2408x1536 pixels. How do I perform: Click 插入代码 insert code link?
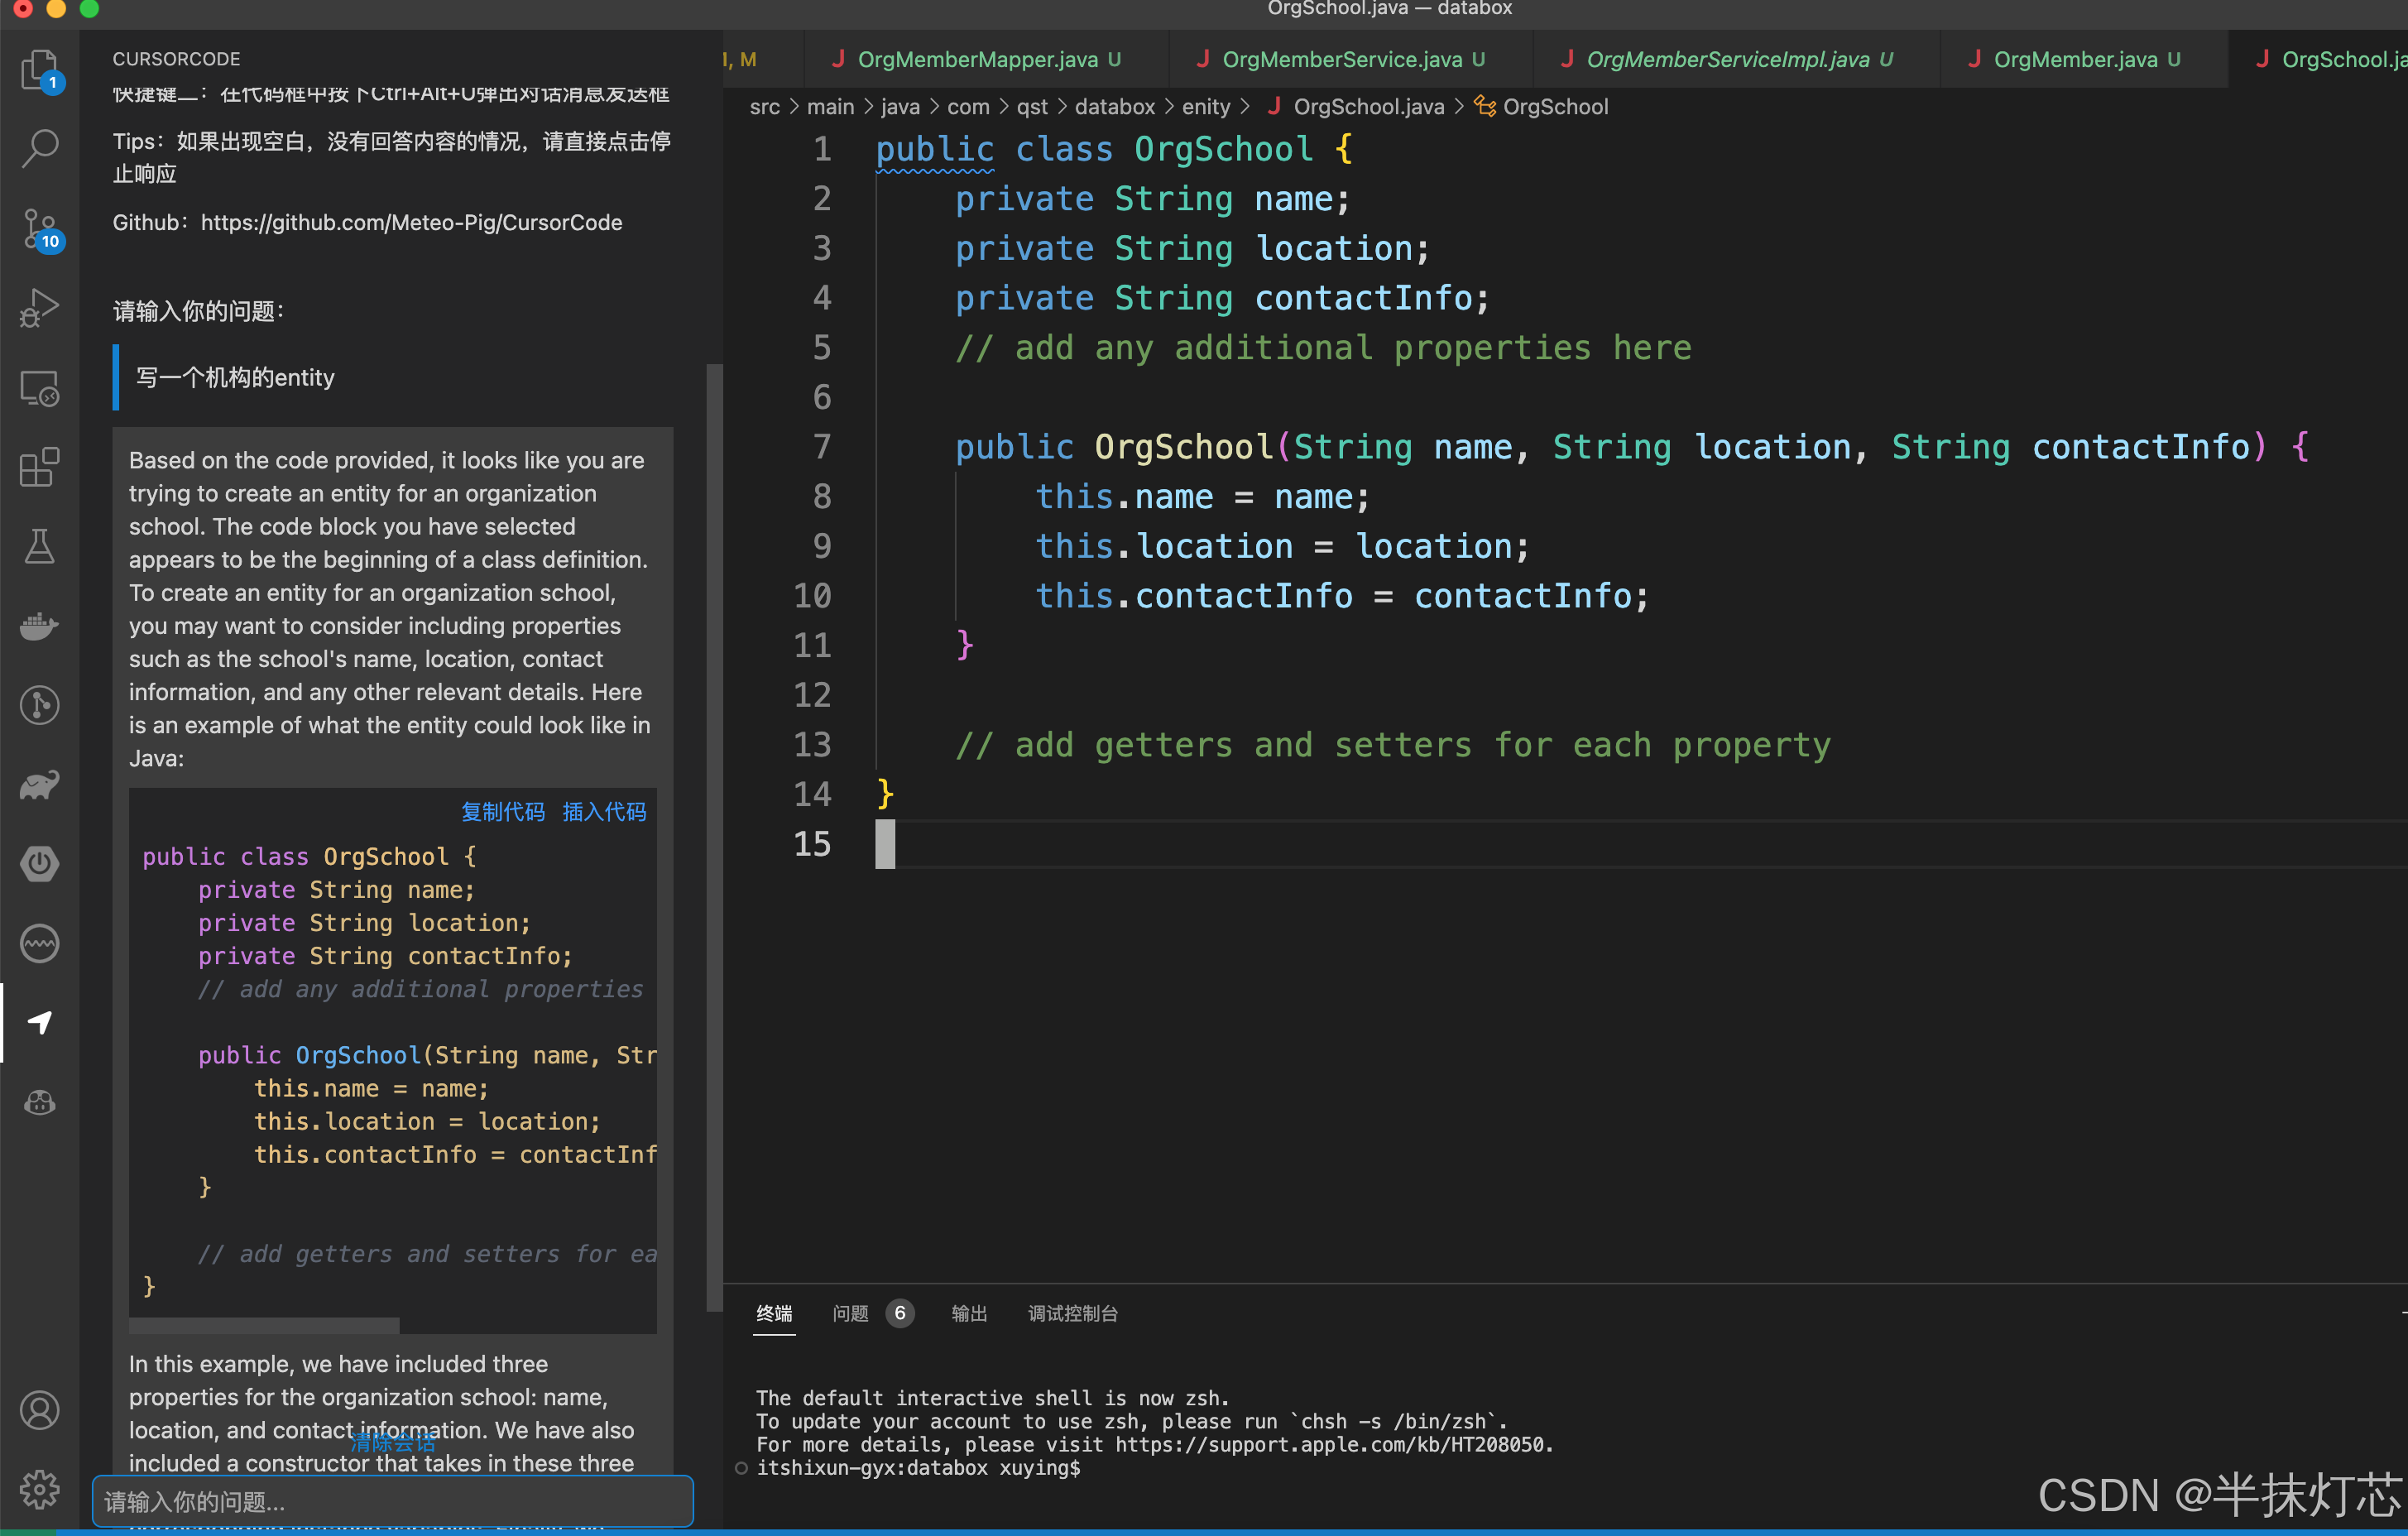(604, 812)
